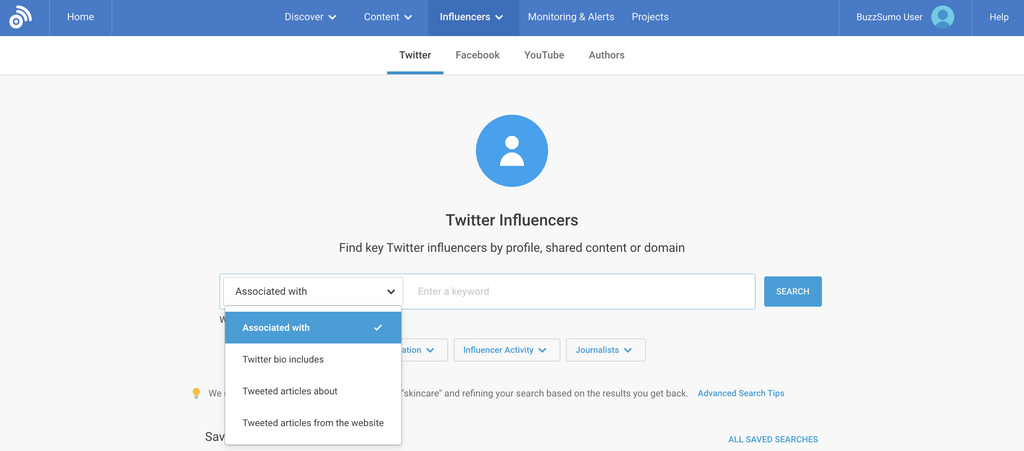Open Advanced Search Tips link
The image size is (1024, 451).
740,393
